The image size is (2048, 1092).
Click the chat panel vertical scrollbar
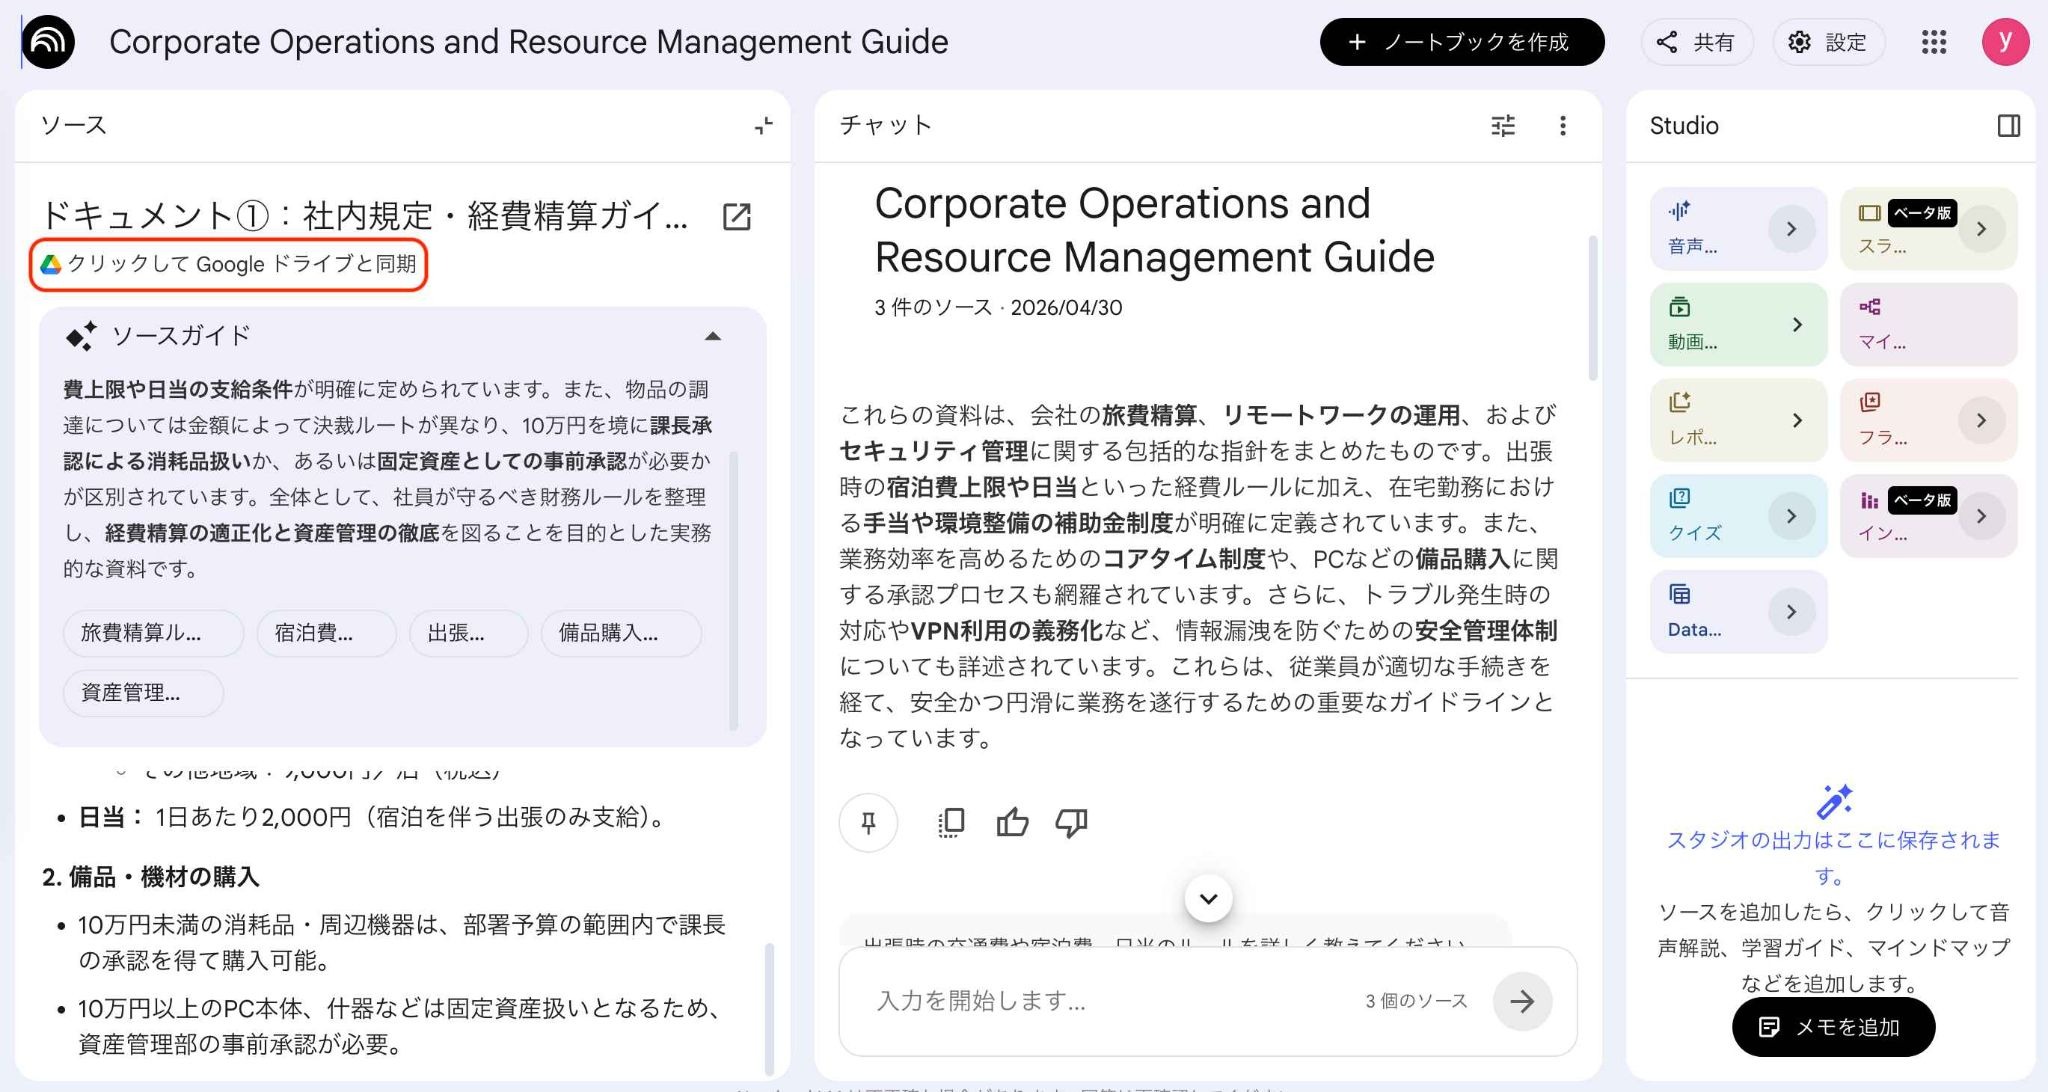point(1593,308)
